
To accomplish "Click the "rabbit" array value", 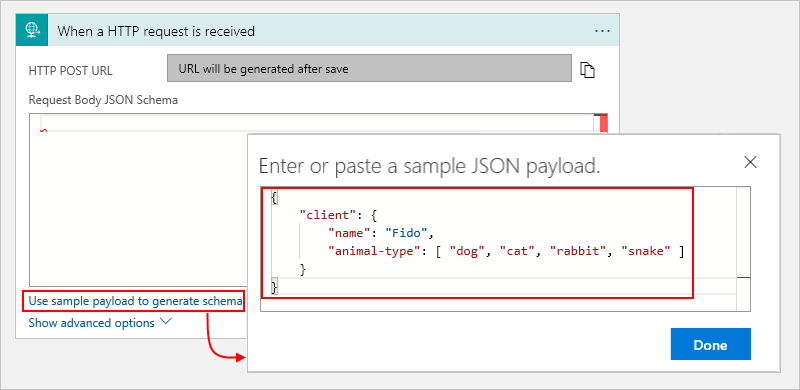I will point(579,251).
